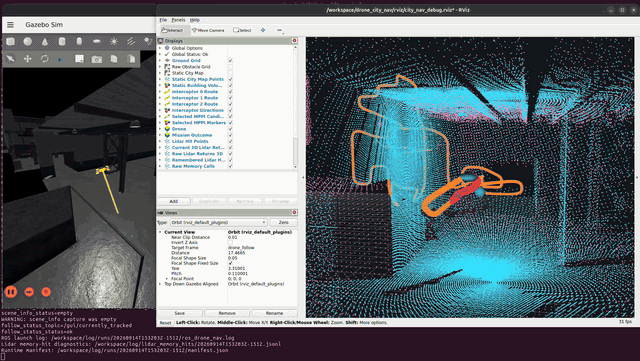The image size is (640, 361).
Task: Click the Rename view button
Action: tap(274, 313)
